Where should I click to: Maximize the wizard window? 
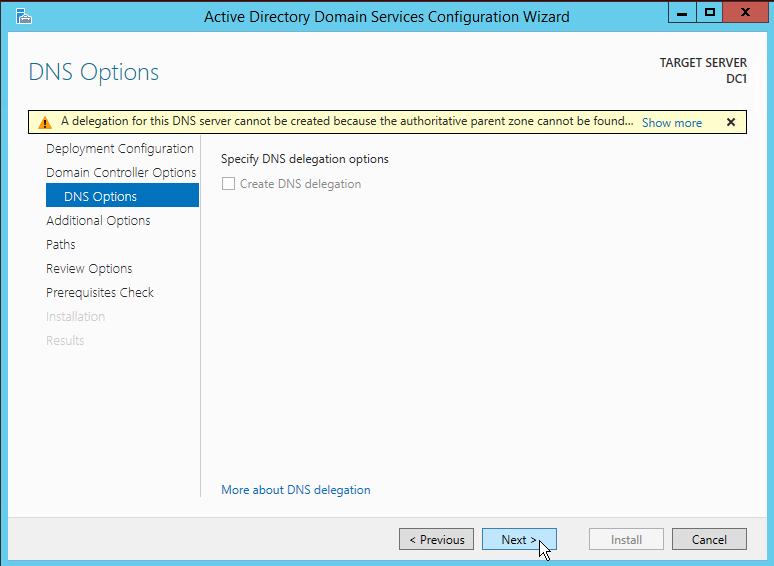pos(710,12)
